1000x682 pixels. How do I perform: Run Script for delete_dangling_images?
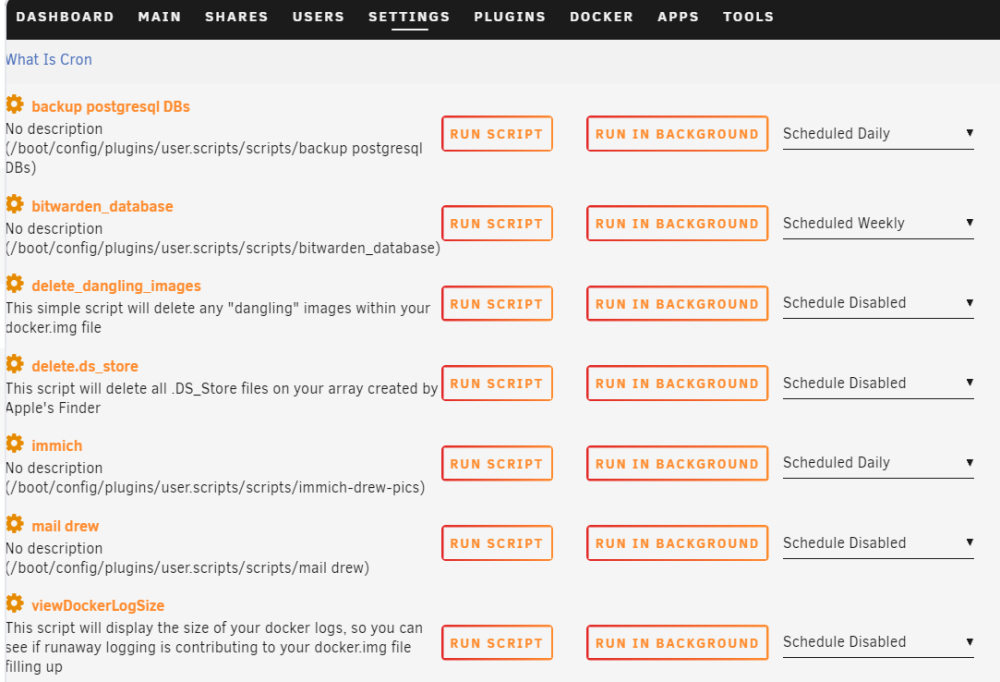pyautogui.click(x=497, y=304)
